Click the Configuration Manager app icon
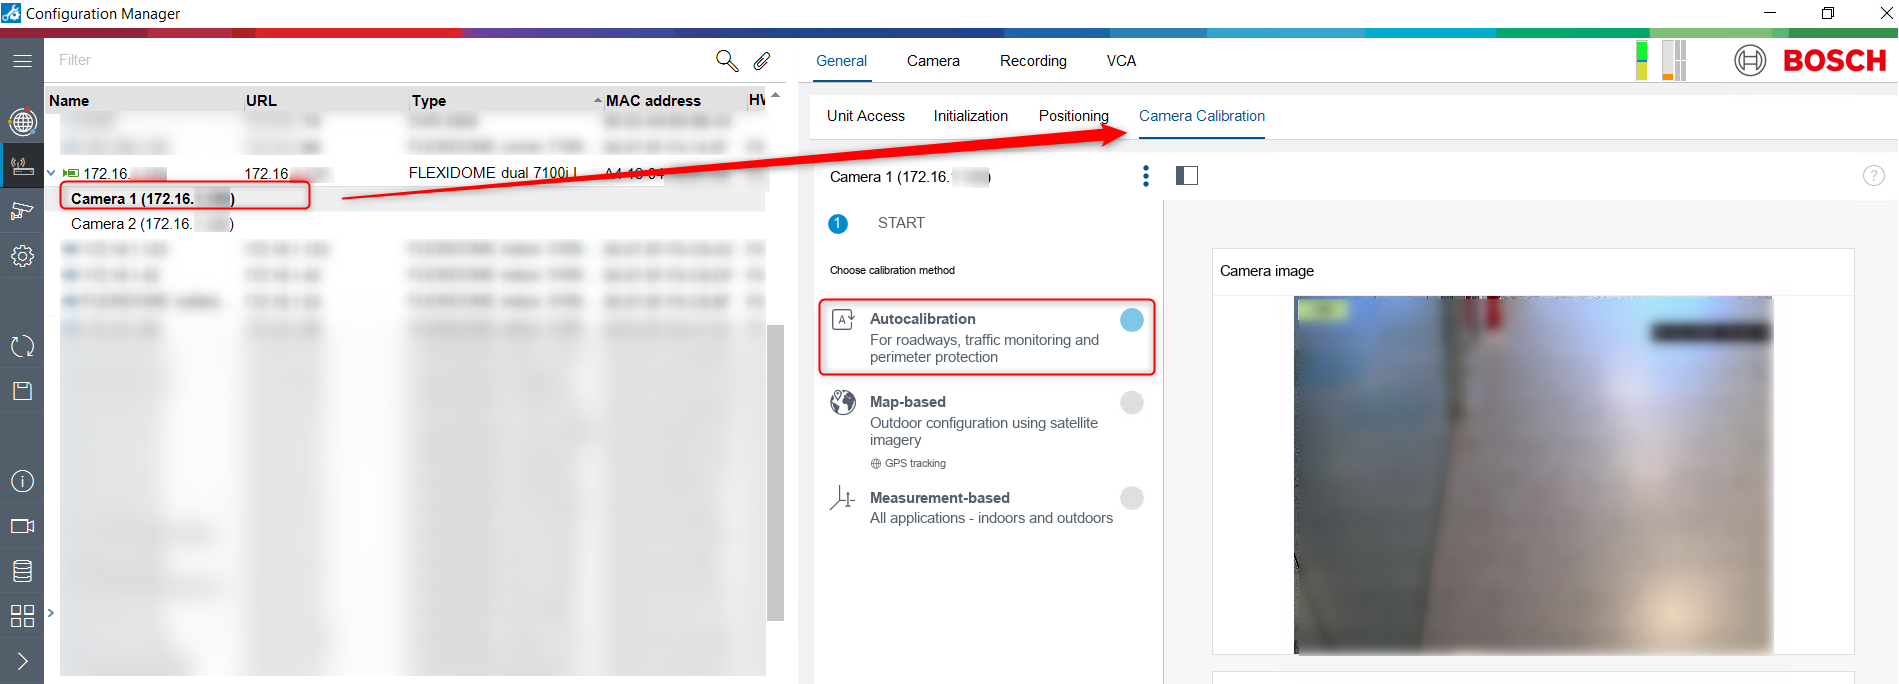The width and height of the screenshot is (1899, 684). (x=11, y=13)
